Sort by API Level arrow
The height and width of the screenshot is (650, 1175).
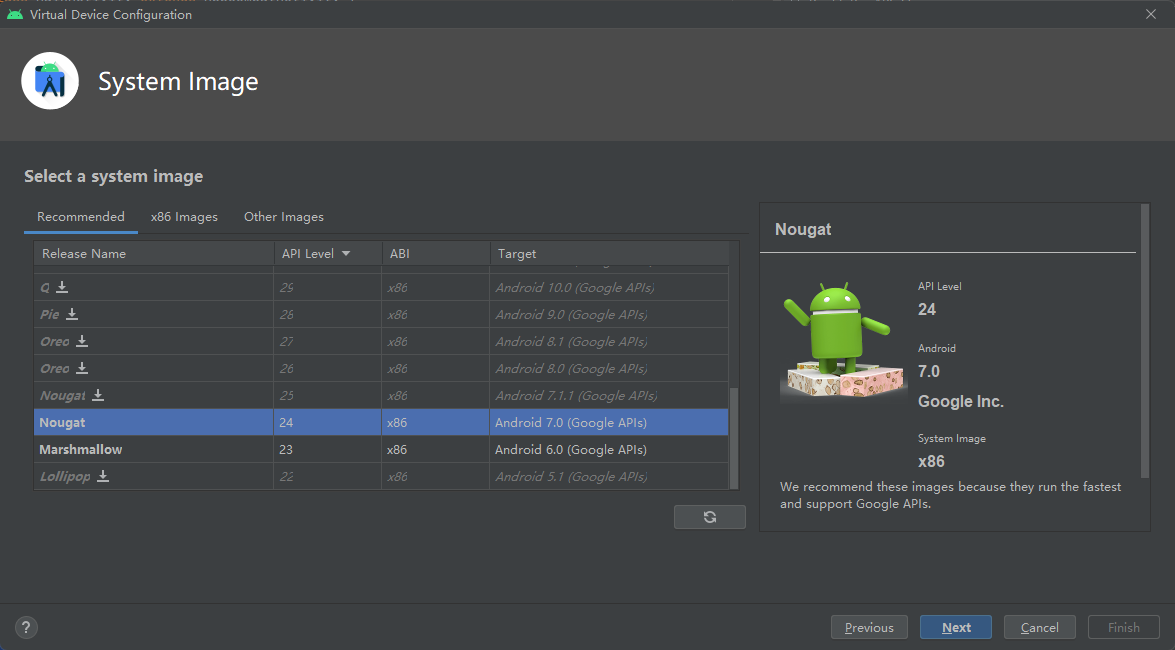346,253
